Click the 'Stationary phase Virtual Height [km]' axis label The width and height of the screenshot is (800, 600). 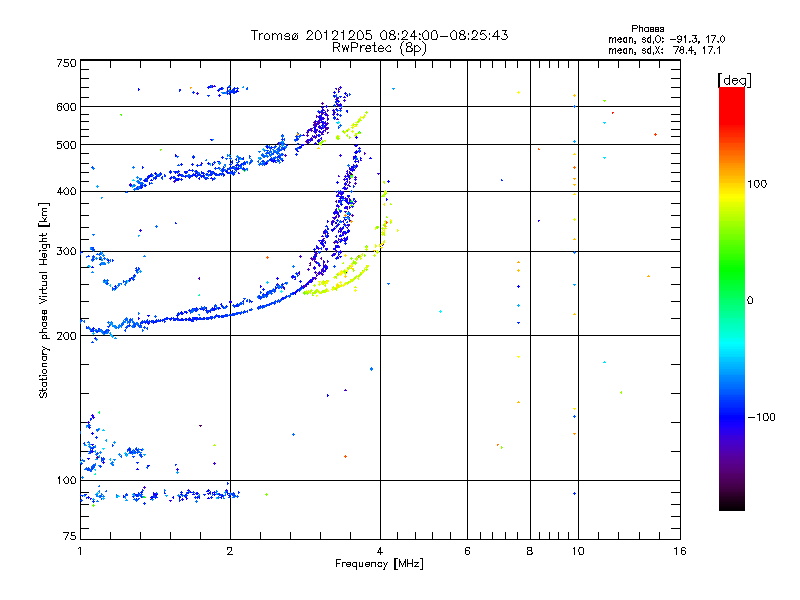pyautogui.click(x=44, y=301)
